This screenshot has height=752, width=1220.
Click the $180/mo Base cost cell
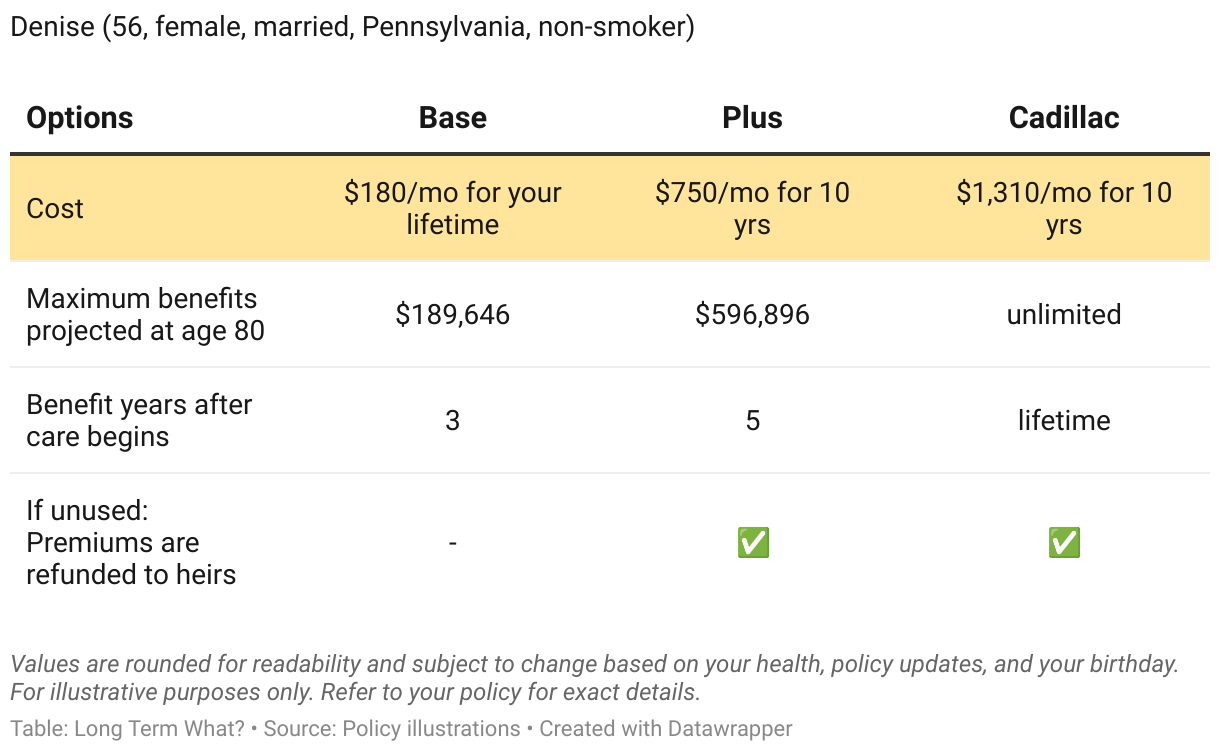pos(452,208)
